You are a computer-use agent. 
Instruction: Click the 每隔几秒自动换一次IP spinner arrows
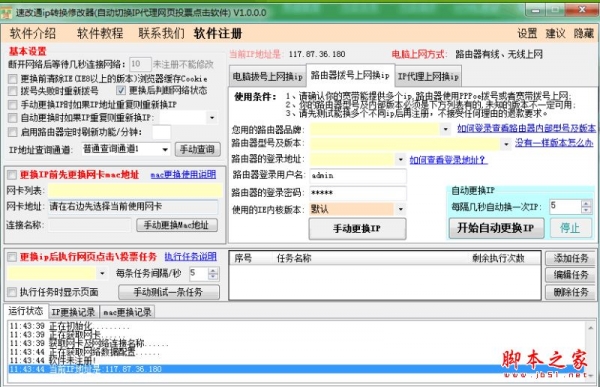coord(586,207)
